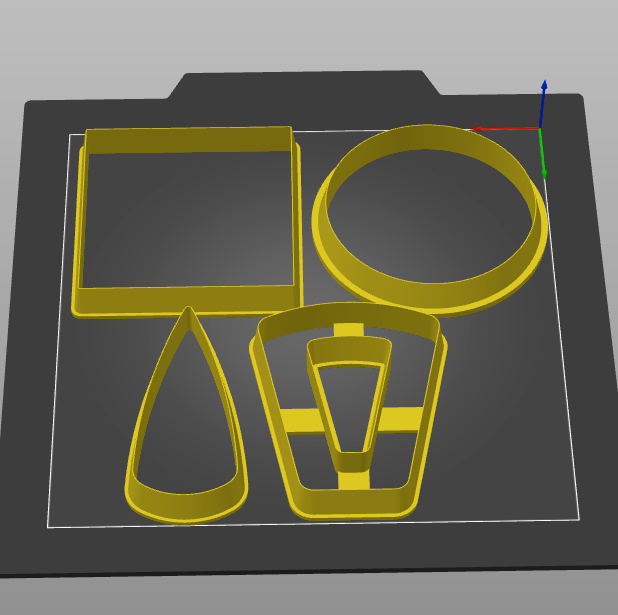Click the bottom bridge of the trapezoid cutter
This screenshot has height=615, width=618.
352,482
